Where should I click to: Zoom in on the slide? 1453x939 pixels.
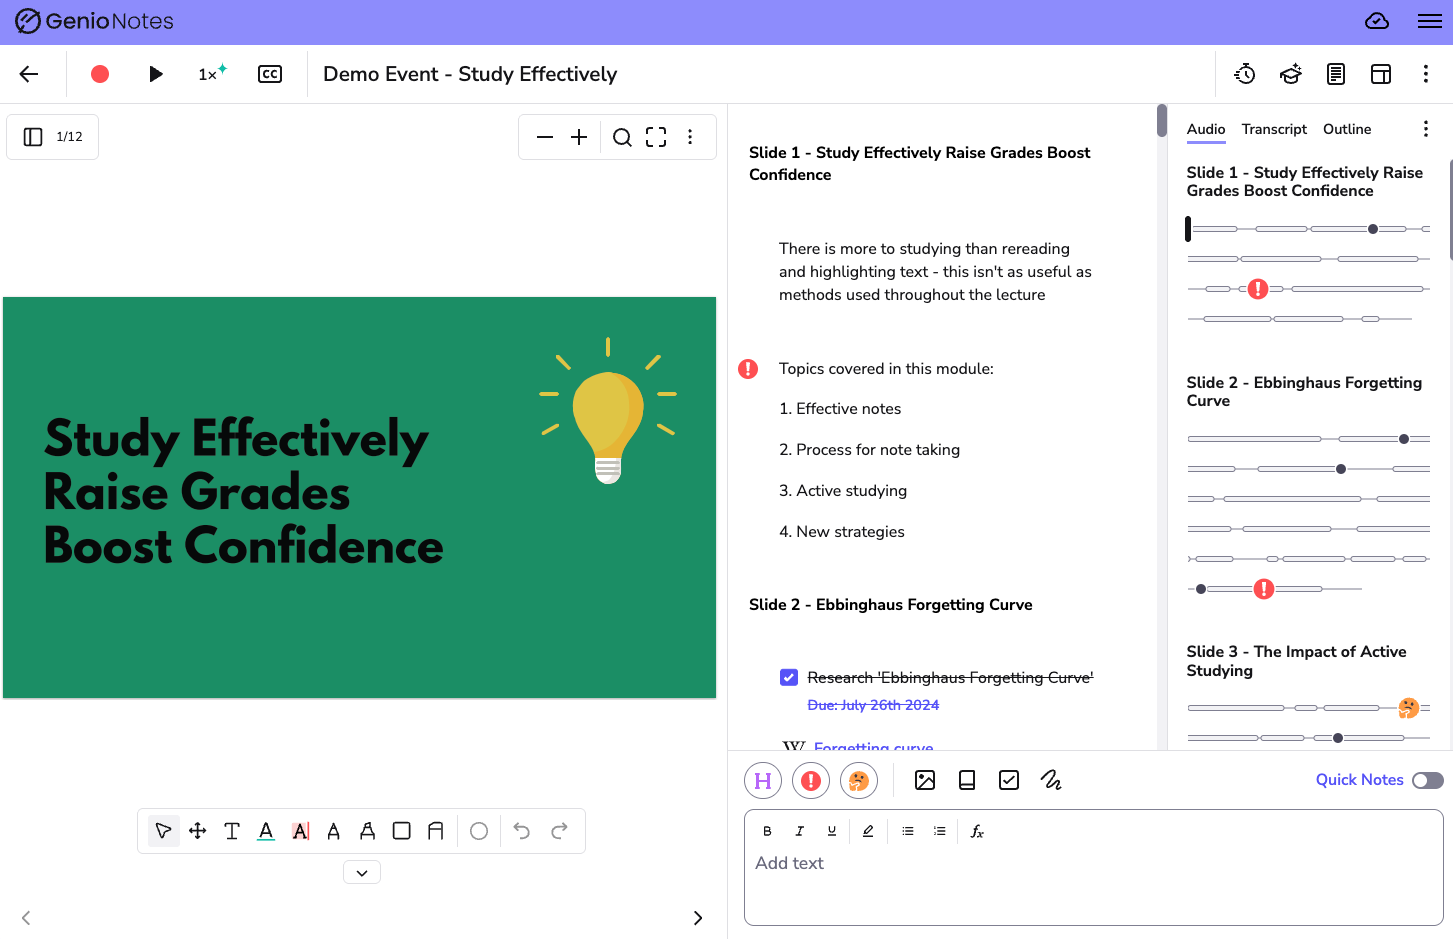point(579,137)
